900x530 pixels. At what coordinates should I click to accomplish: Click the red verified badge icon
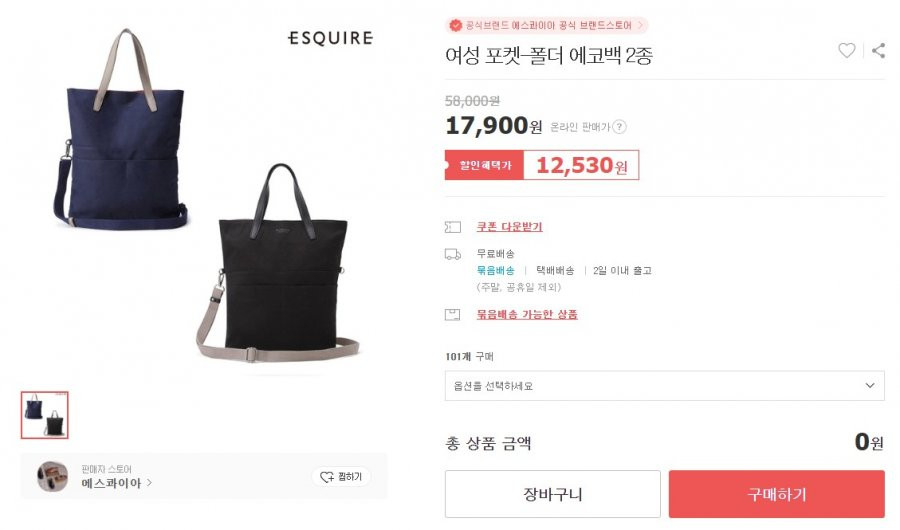click(x=456, y=25)
